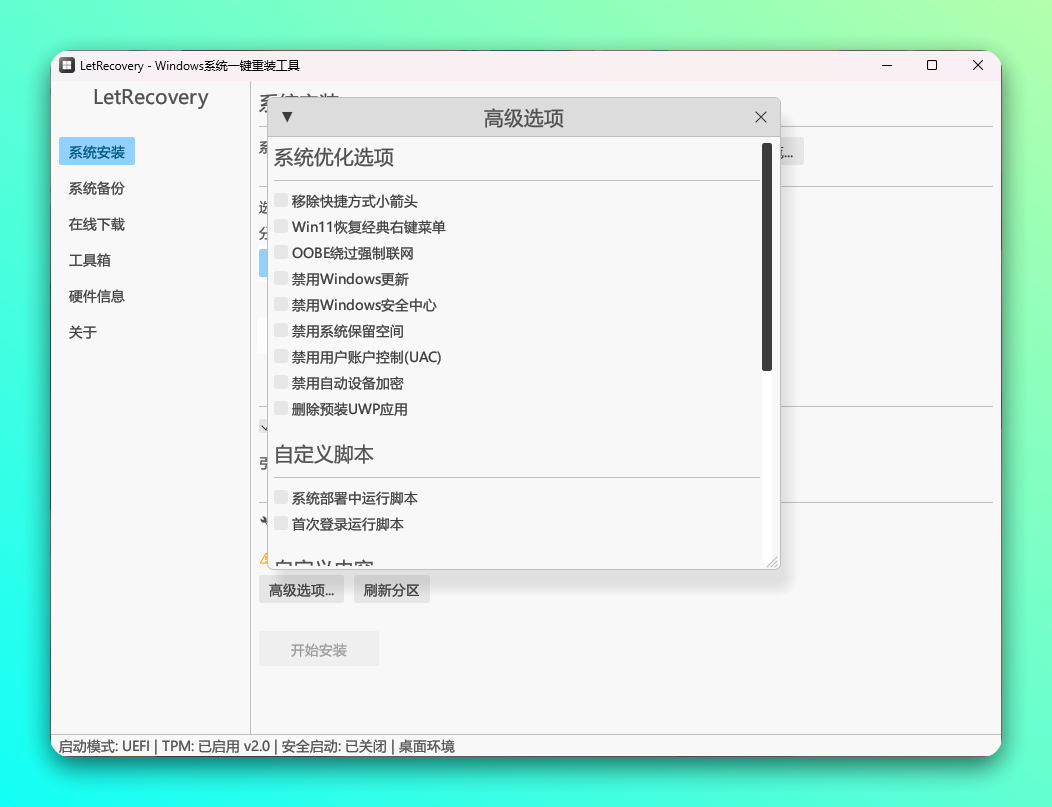1052x807 pixels.
Task: Collapse the 高级选项 dialog with the triangle
Action: (x=287, y=117)
